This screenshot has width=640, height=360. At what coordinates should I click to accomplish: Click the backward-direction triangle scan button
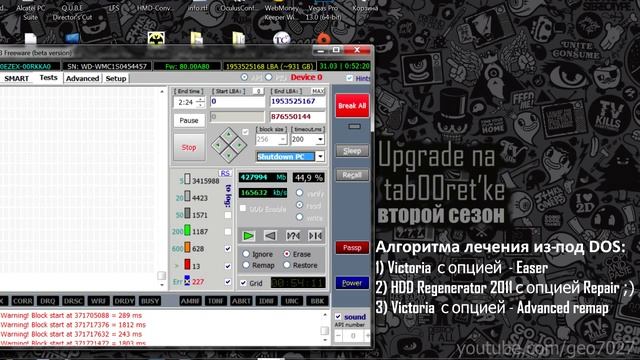pos(270,236)
